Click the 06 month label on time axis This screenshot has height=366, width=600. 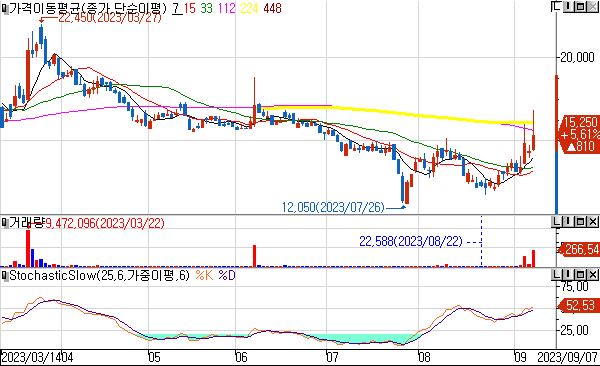[x=241, y=358]
